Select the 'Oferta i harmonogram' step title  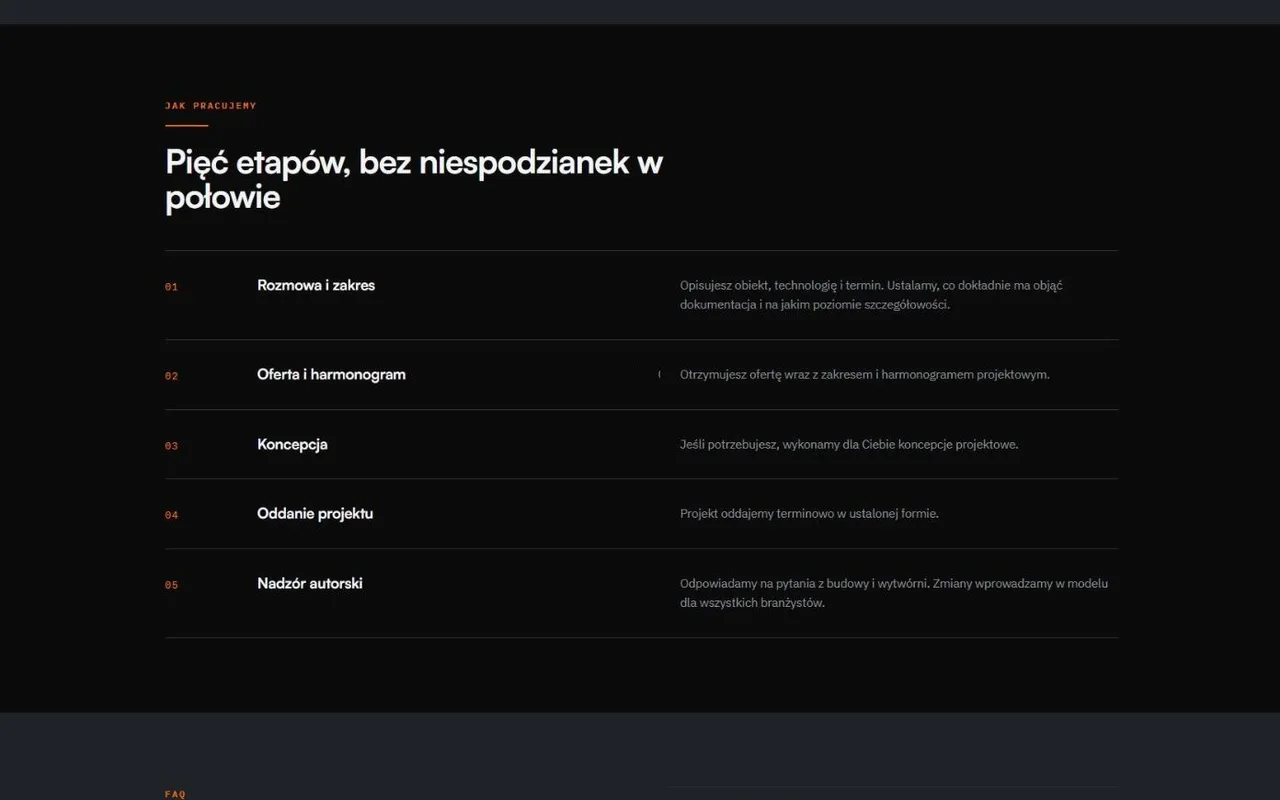pos(331,375)
